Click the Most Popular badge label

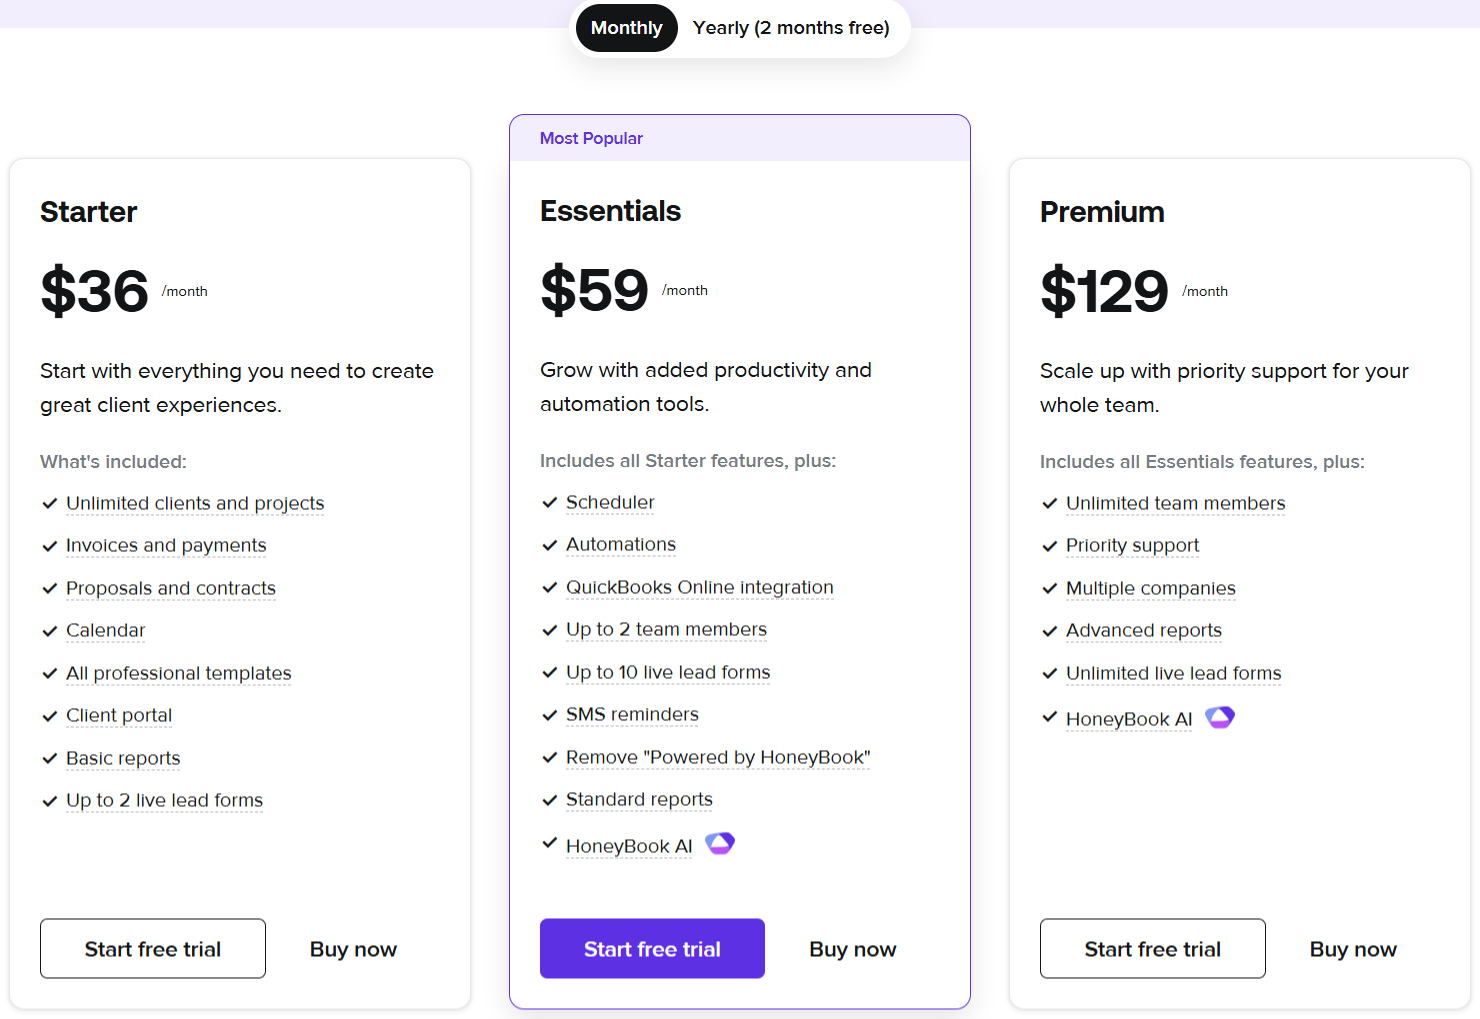pyautogui.click(x=591, y=138)
